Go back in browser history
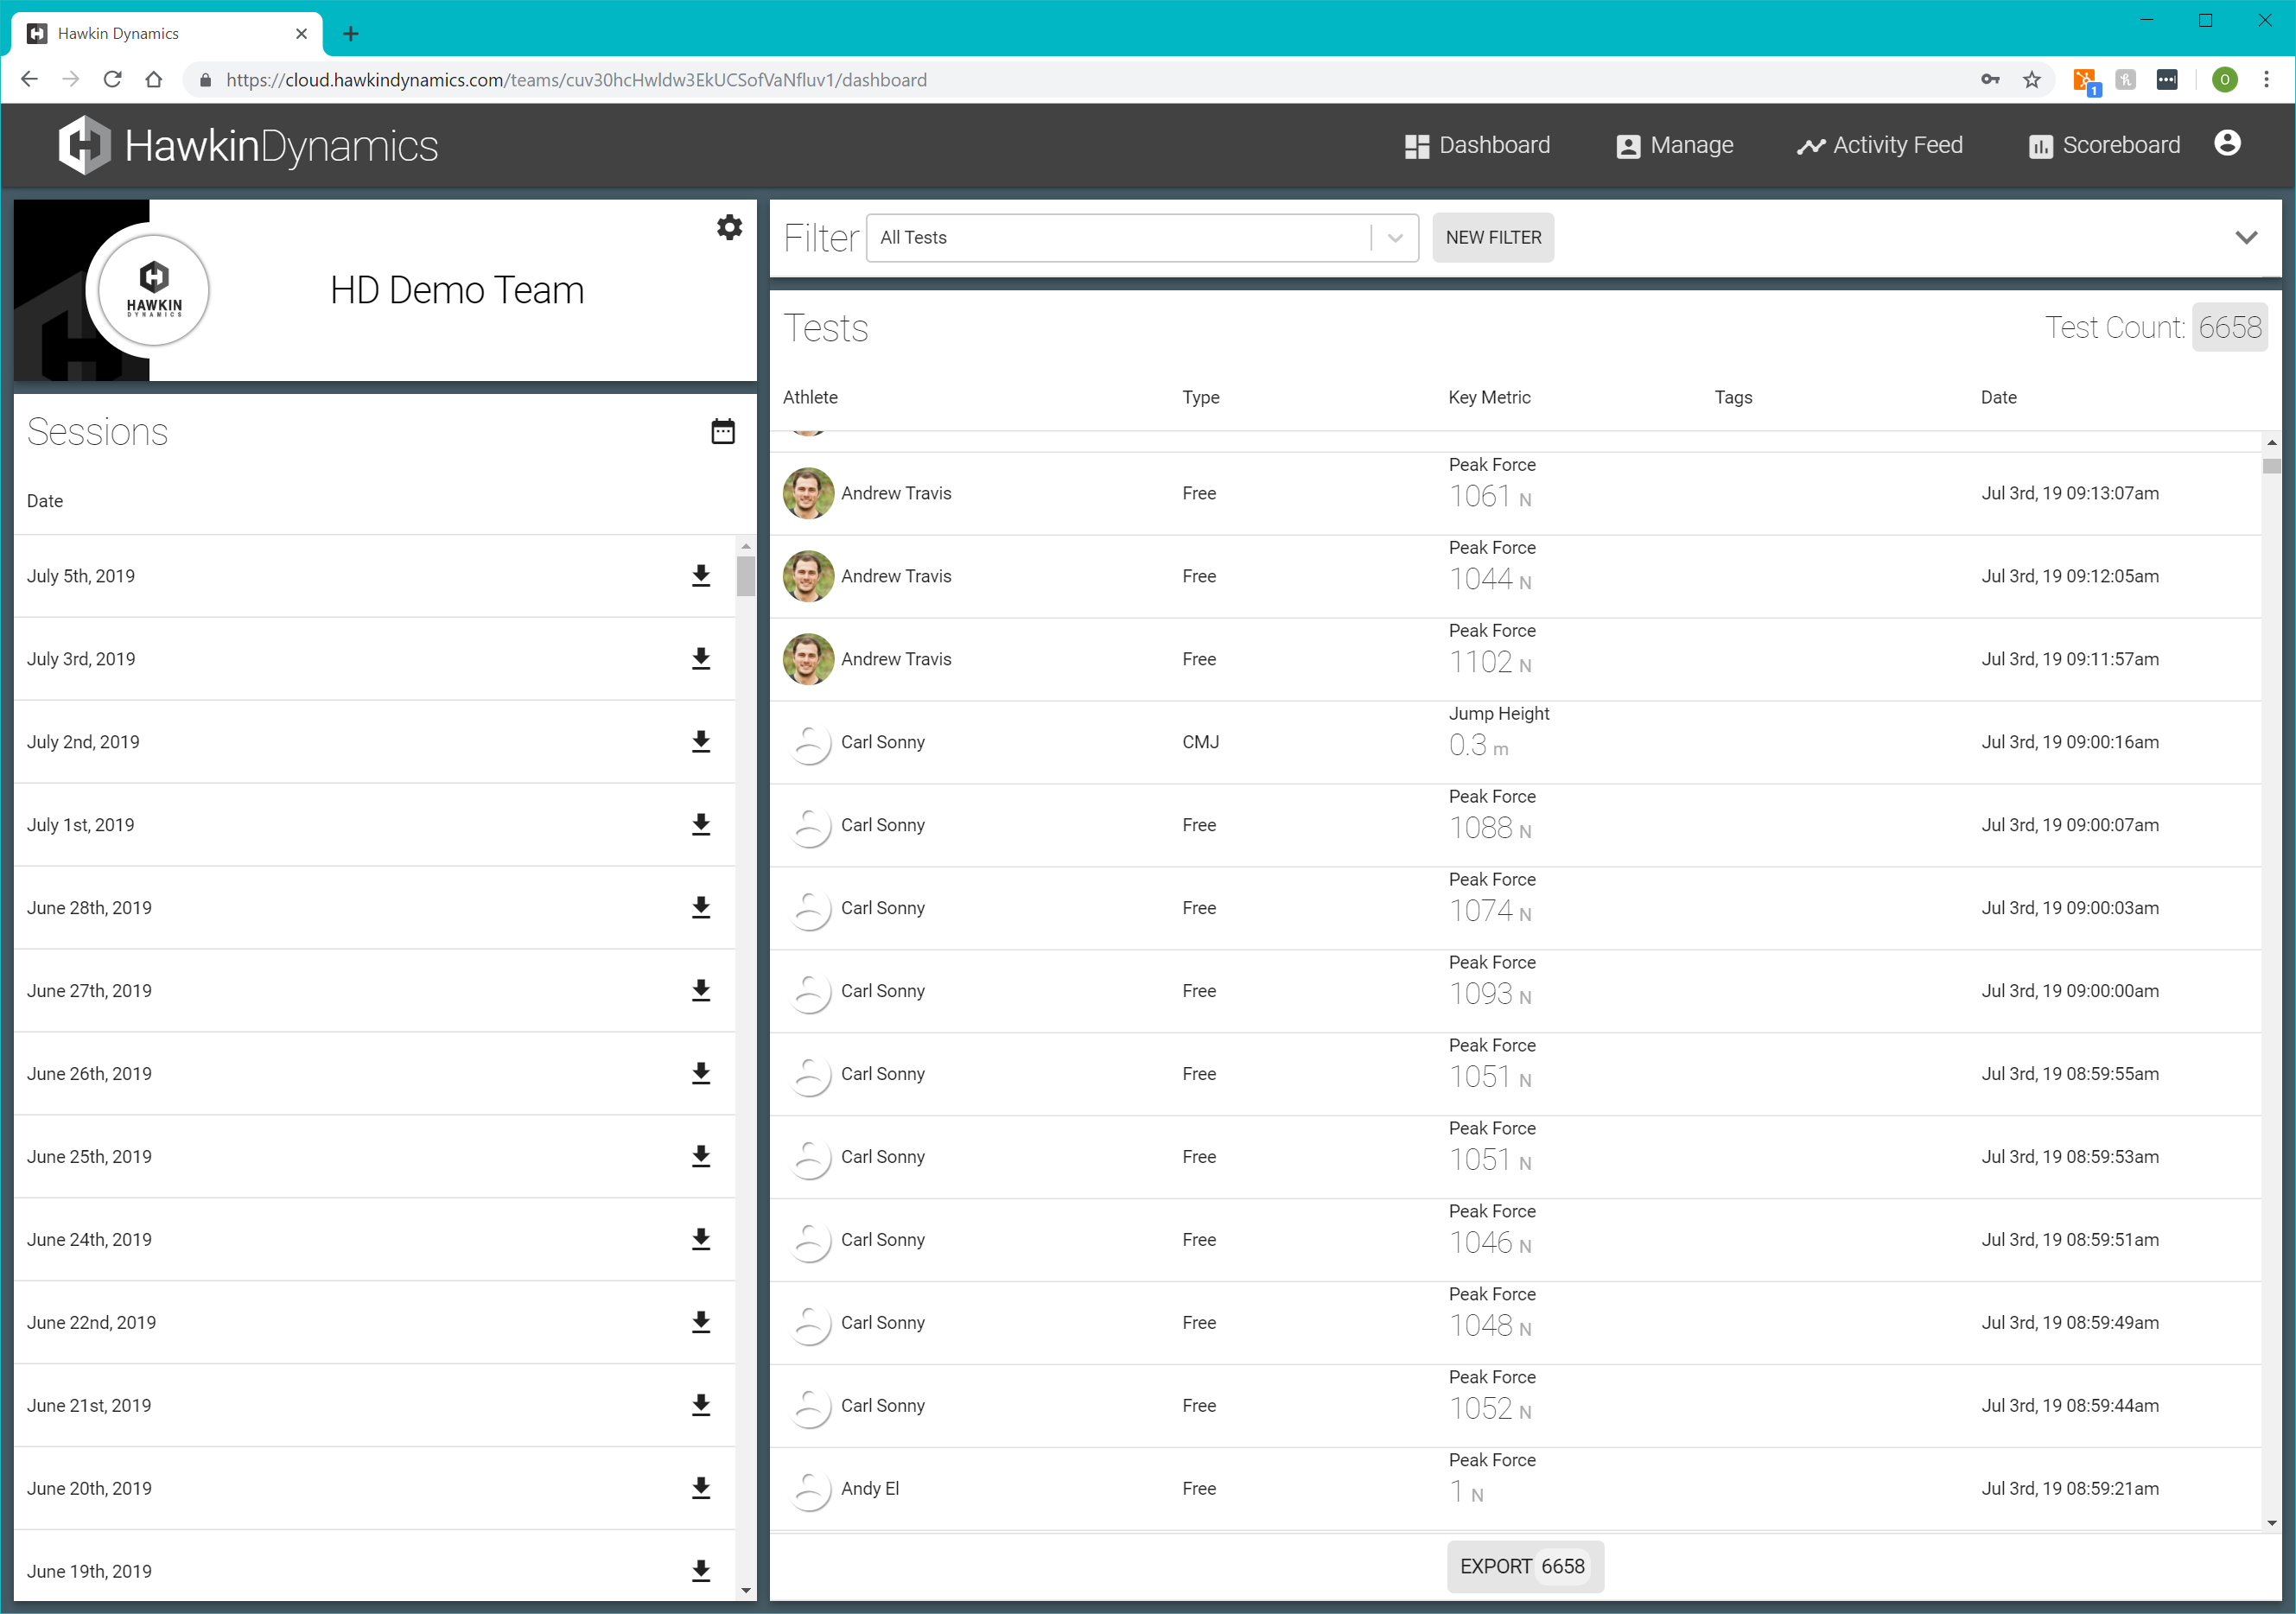Image resolution: width=2296 pixels, height=1614 pixels. point(29,79)
